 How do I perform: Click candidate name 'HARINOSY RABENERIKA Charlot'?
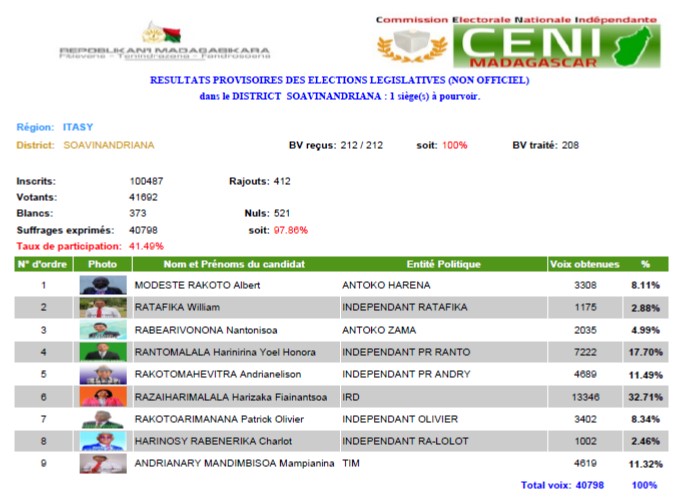coord(213,442)
